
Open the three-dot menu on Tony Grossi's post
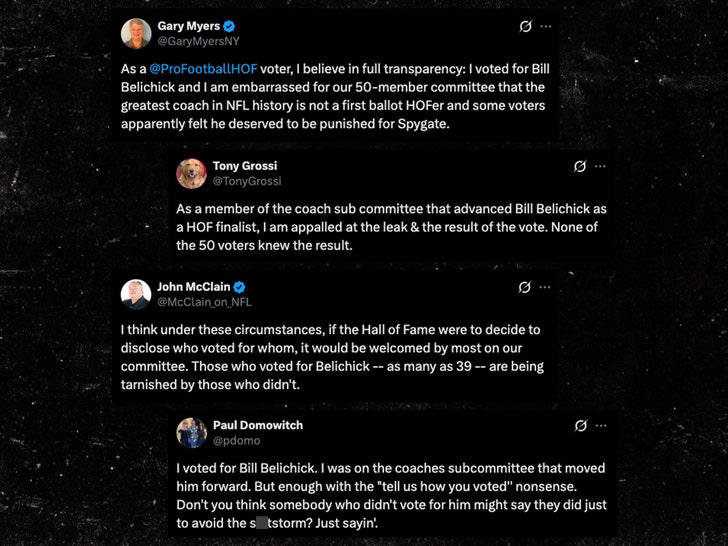(600, 165)
